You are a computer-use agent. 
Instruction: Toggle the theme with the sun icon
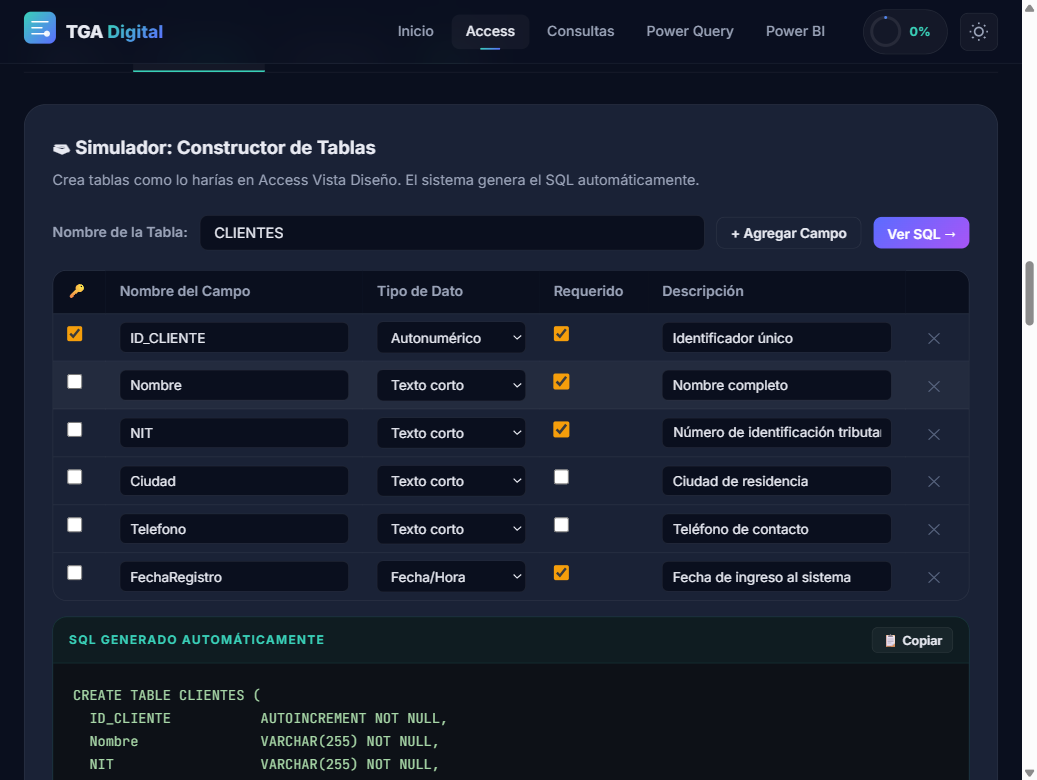tap(978, 31)
